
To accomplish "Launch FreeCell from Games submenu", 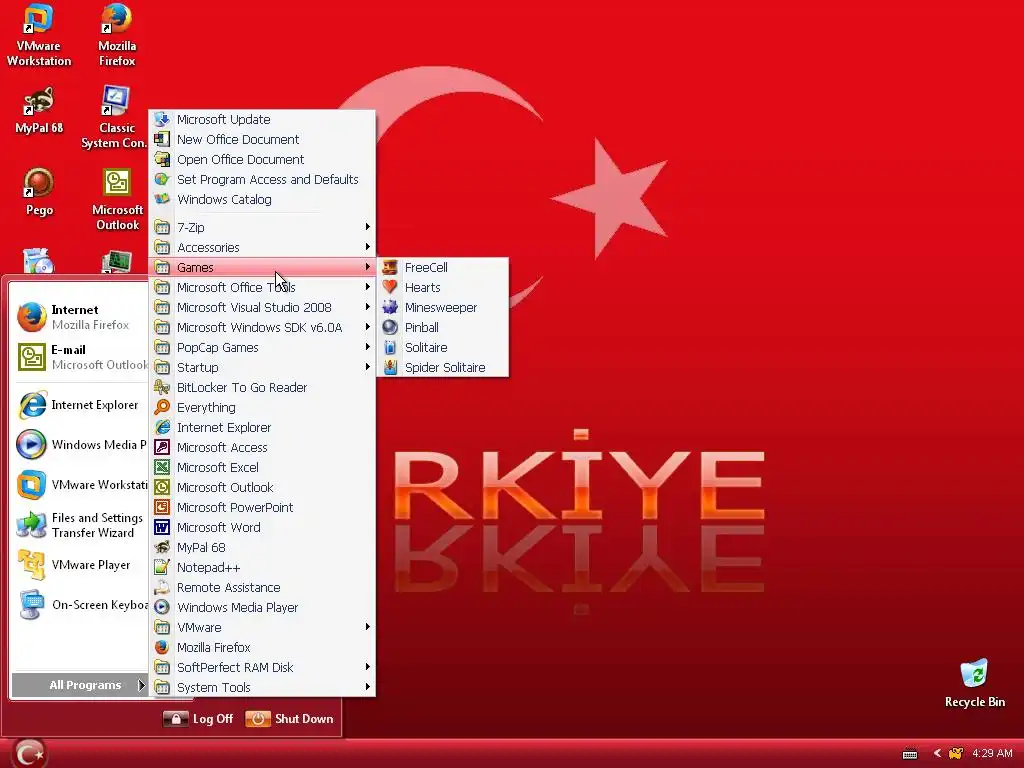I will [442, 267].
